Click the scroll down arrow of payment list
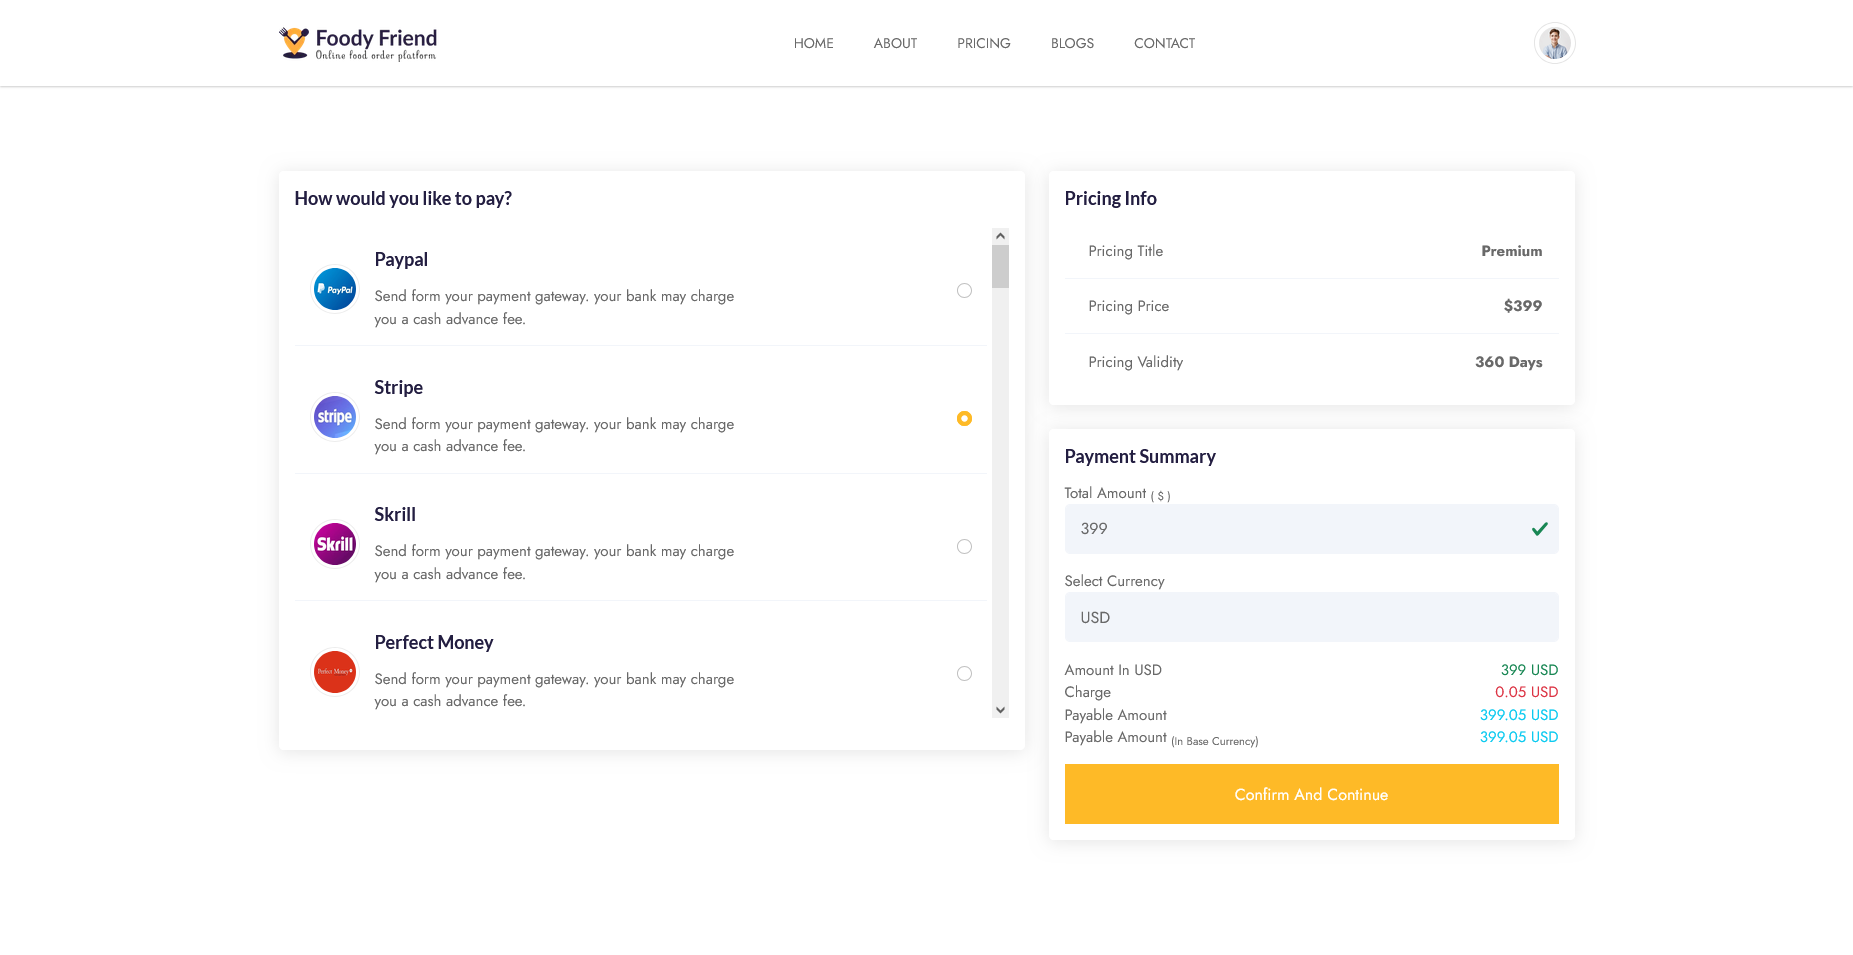This screenshot has width=1853, height=955. pyautogui.click(x=1000, y=710)
